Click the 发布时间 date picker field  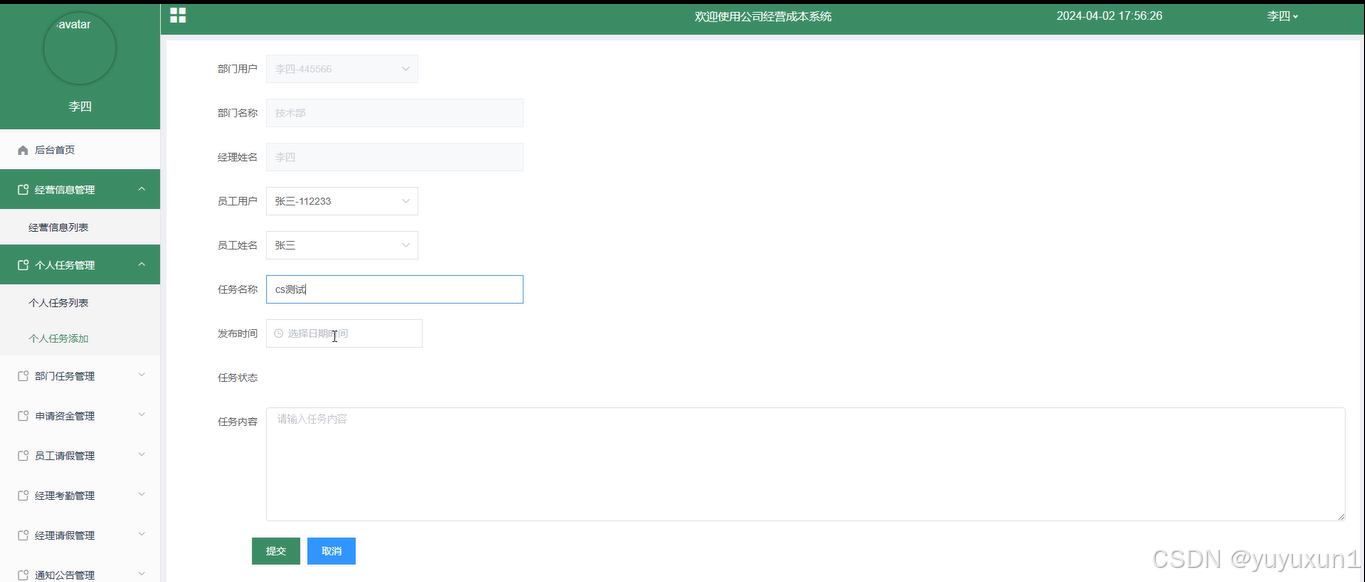click(x=344, y=333)
